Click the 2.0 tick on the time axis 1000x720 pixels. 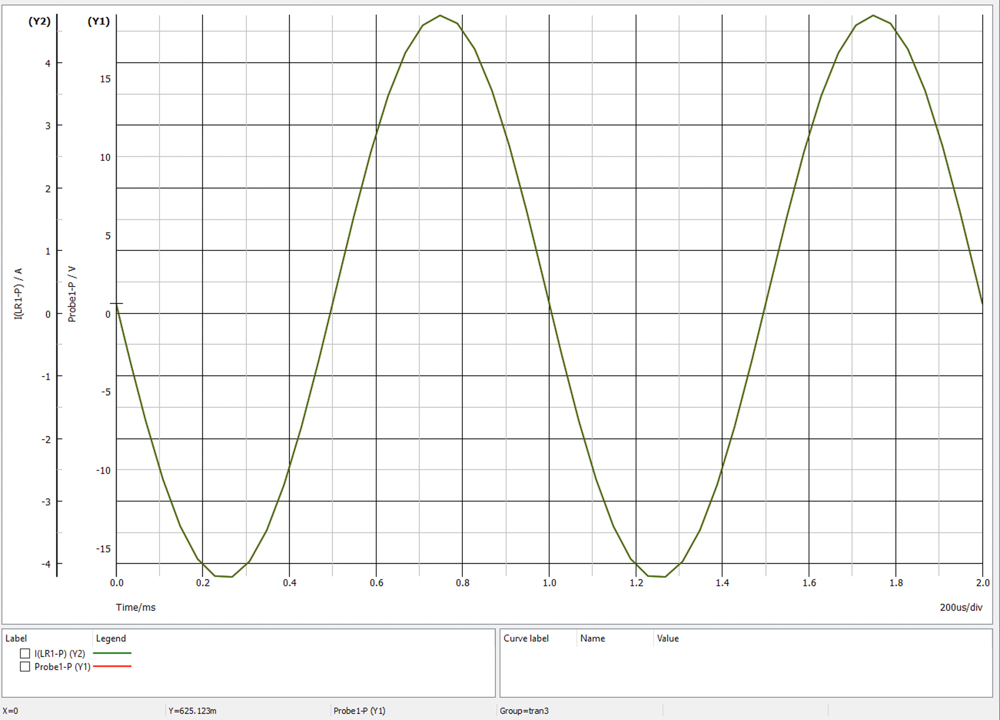pos(983,583)
